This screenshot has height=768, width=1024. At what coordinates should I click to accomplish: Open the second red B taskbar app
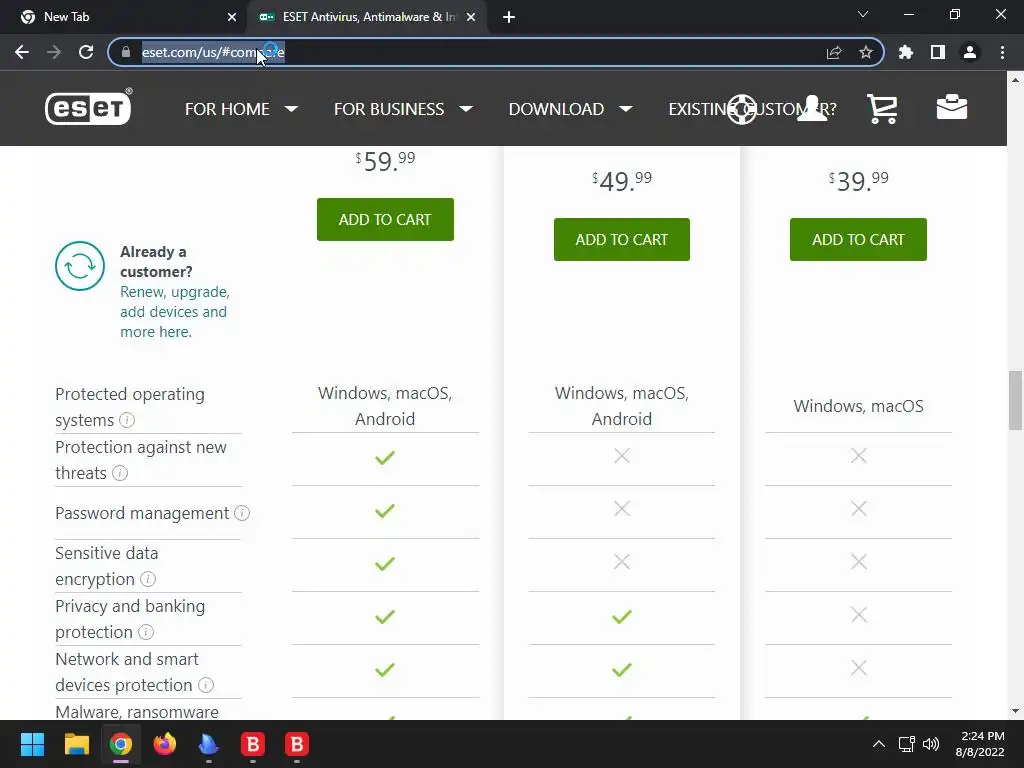(296, 744)
